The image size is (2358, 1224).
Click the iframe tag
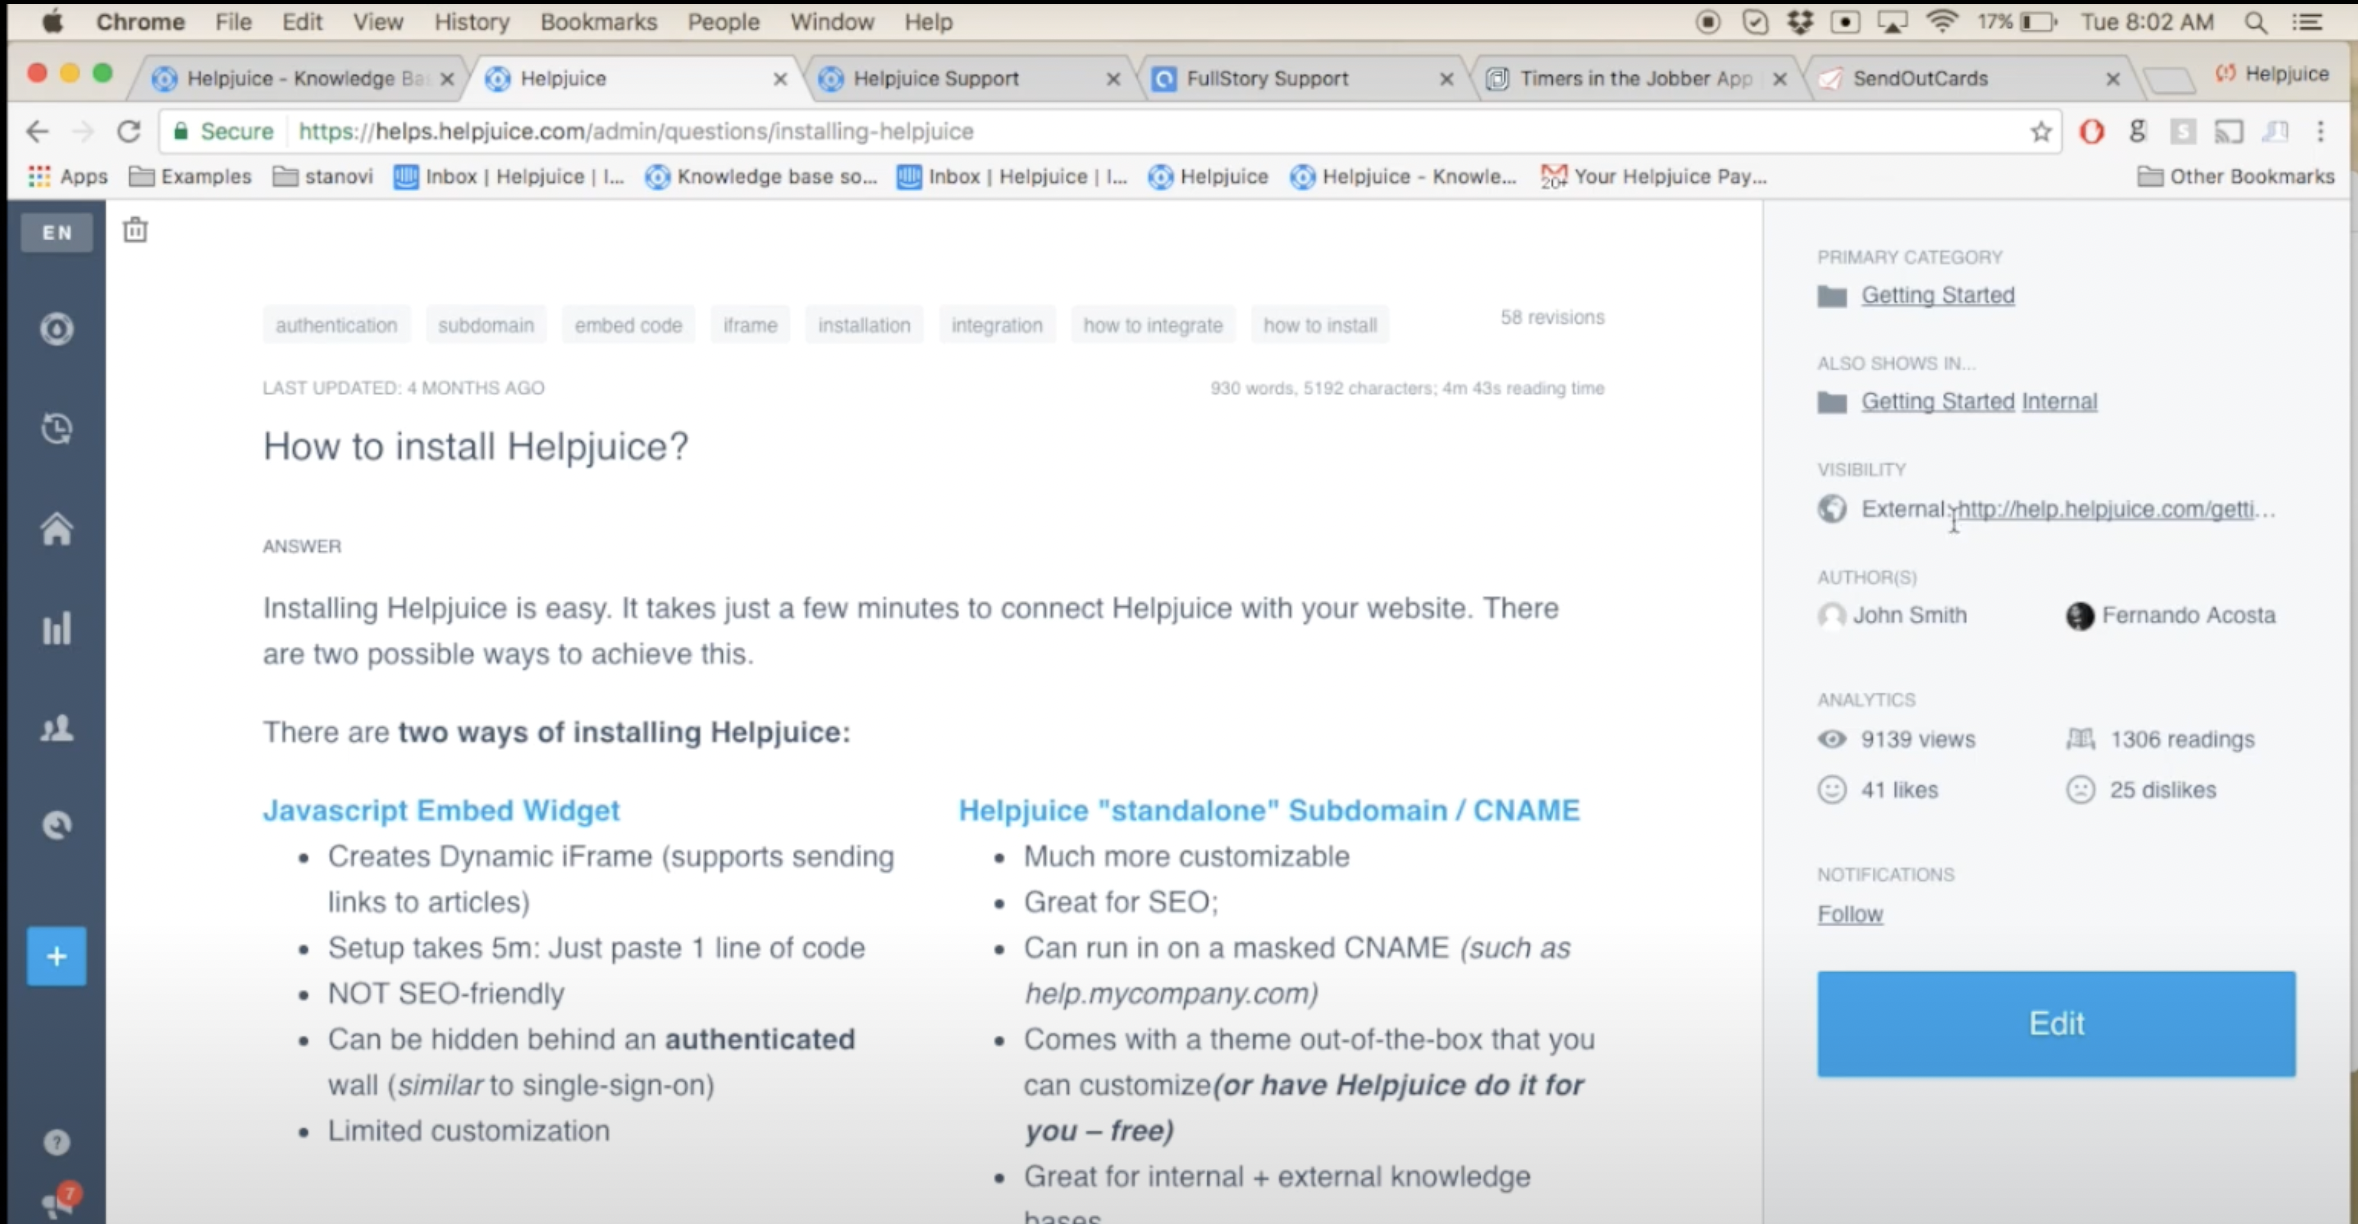click(750, 325)
